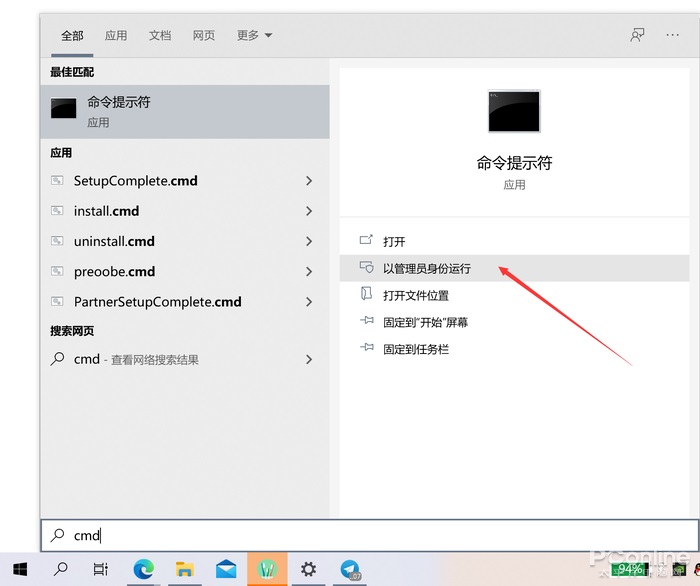
Task: Click install.cmd file icon
Action: (57, 211)
